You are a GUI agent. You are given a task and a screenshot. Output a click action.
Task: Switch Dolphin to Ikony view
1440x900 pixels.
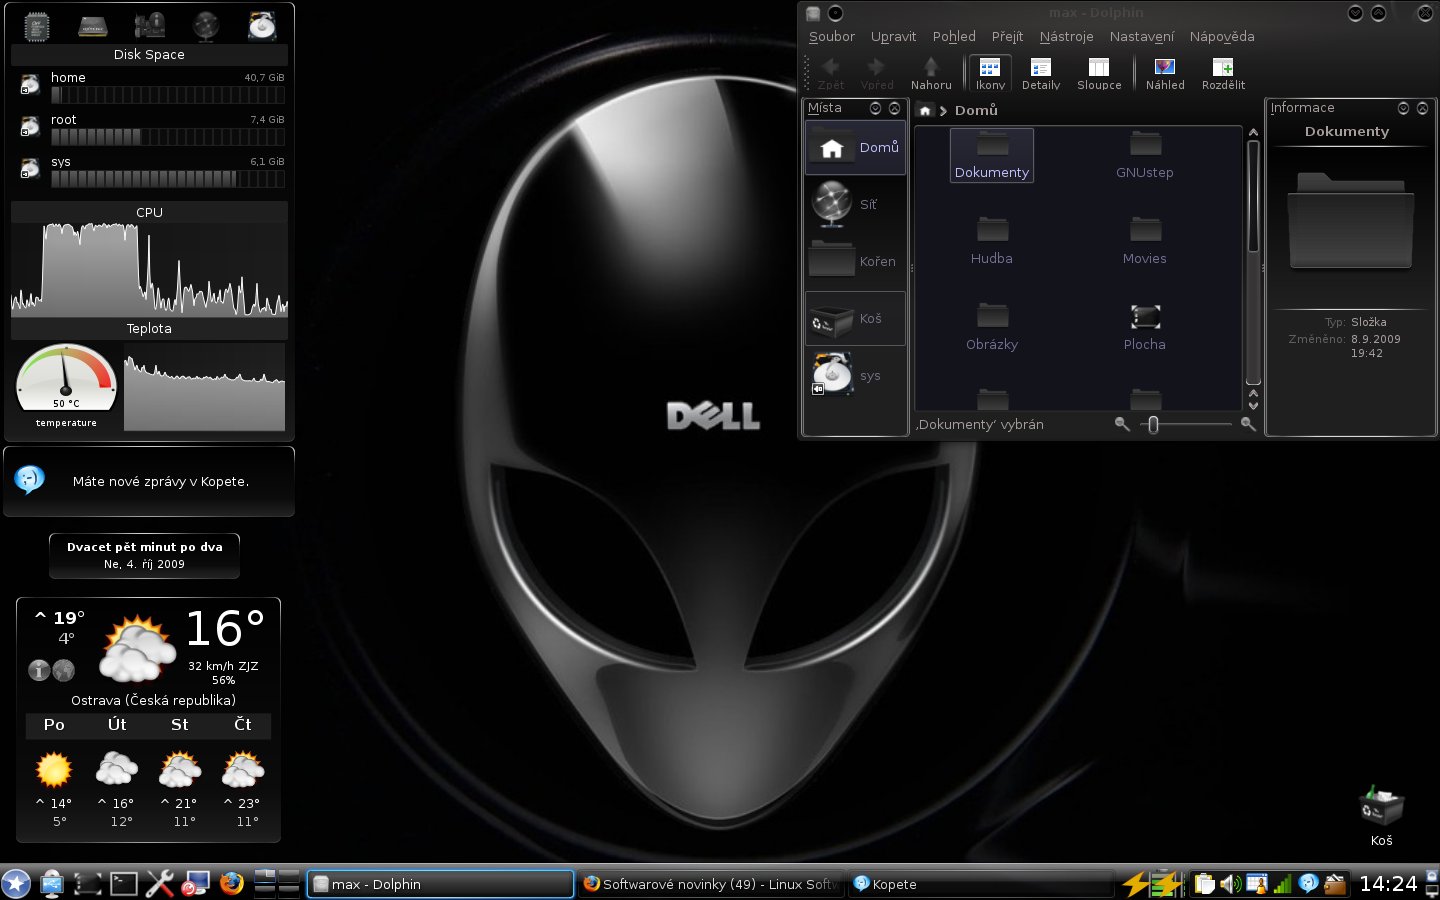[990, 73]
